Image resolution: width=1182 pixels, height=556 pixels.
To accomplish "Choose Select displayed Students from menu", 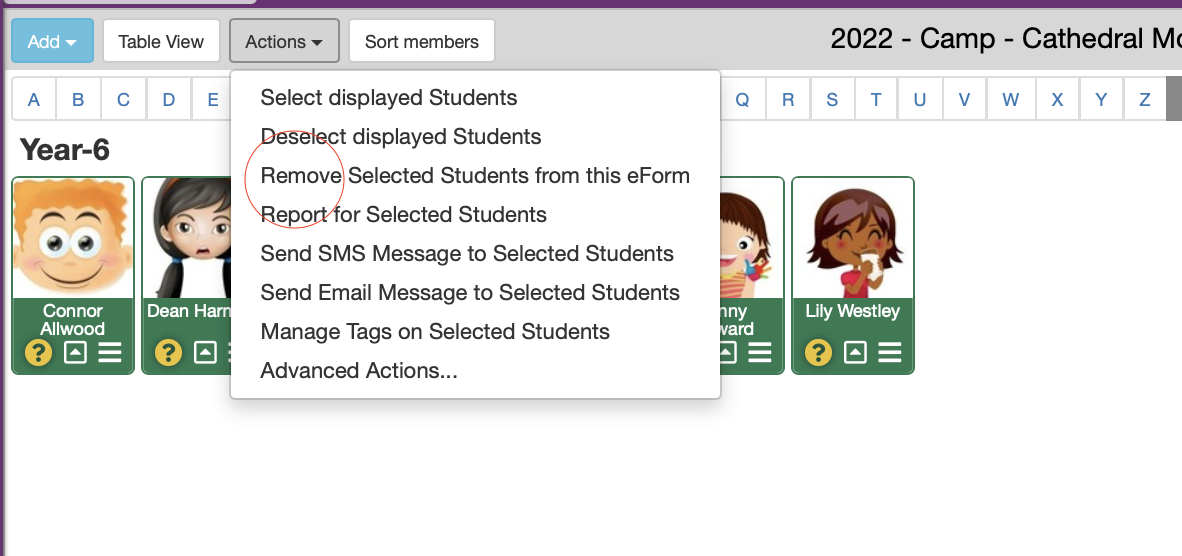I will tap(389, 98).
